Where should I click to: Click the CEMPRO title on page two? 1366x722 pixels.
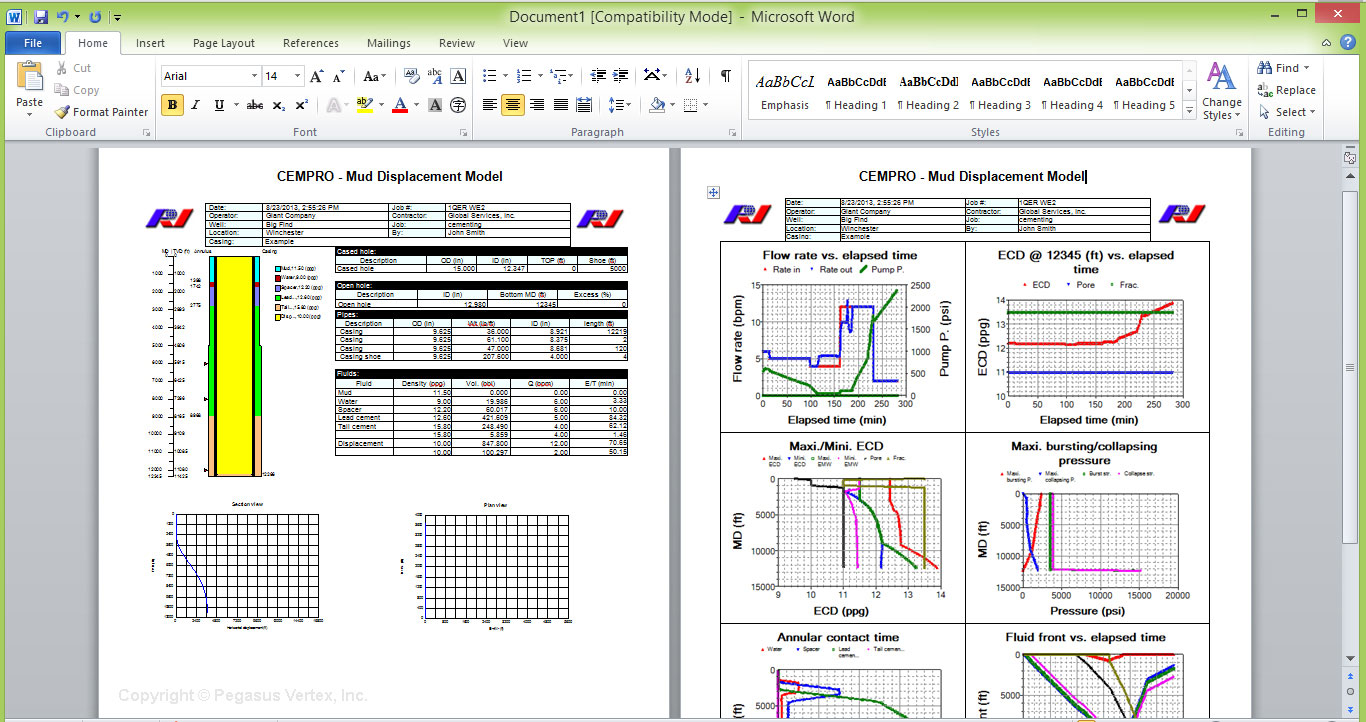coord(972,176)
